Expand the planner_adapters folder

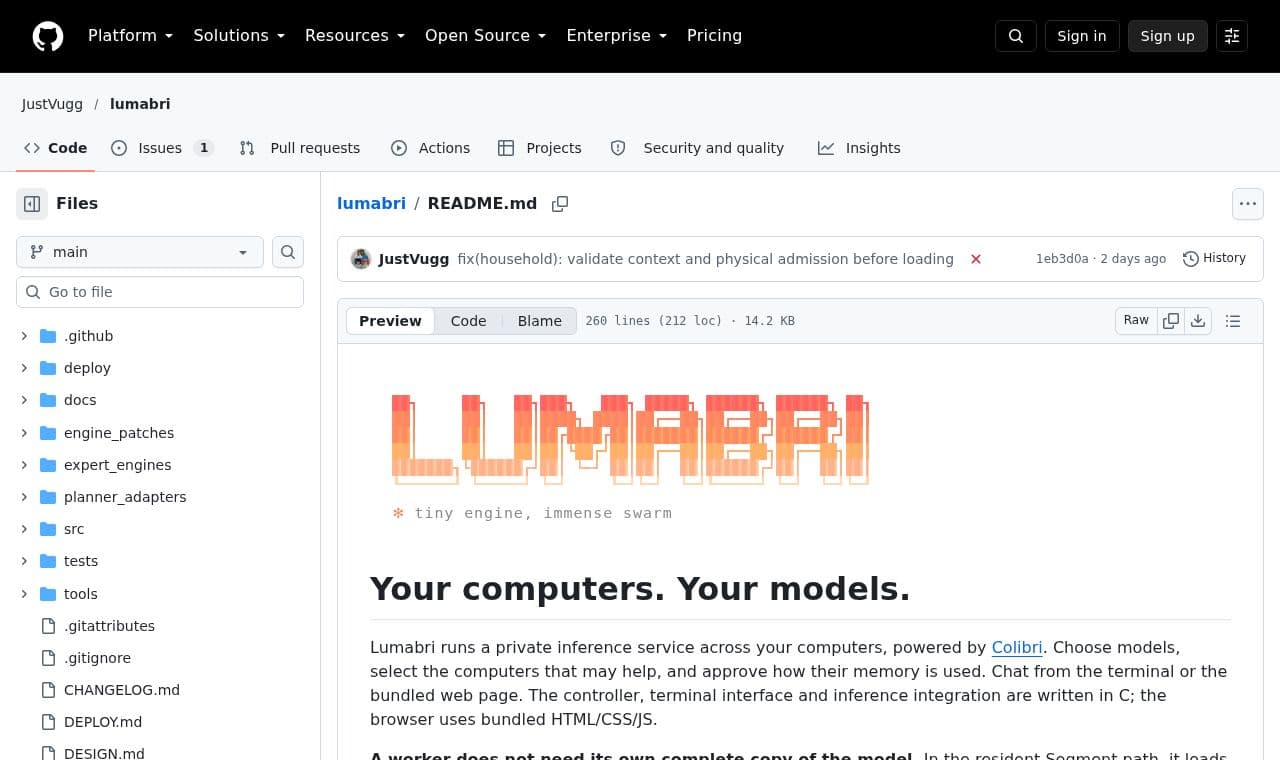(x=24, y=497)
